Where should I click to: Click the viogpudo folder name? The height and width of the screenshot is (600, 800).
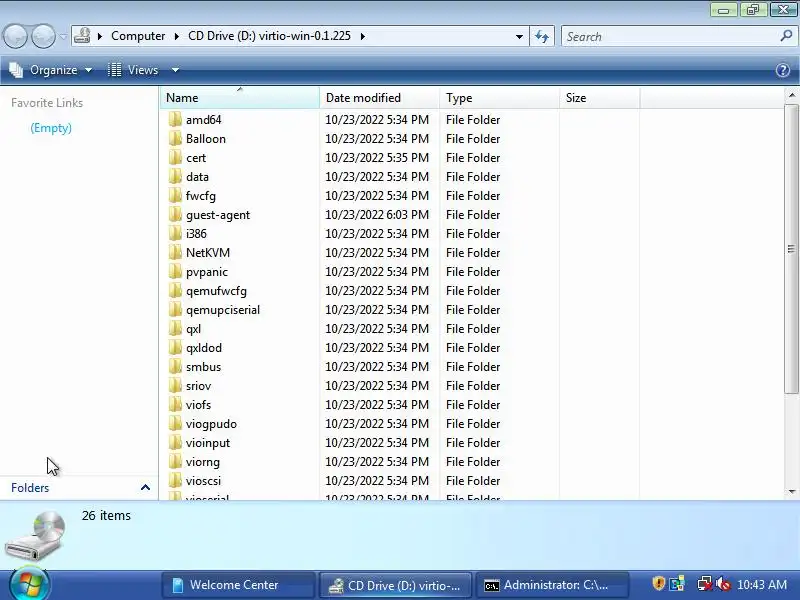[x=211, y=424]
